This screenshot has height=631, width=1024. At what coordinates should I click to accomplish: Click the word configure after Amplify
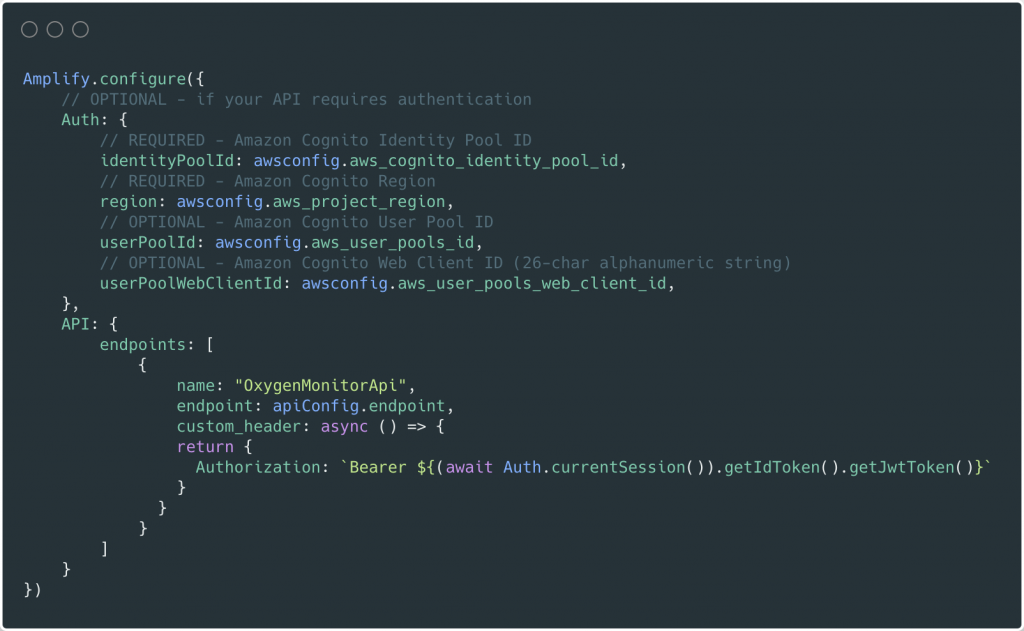point(143,79)
